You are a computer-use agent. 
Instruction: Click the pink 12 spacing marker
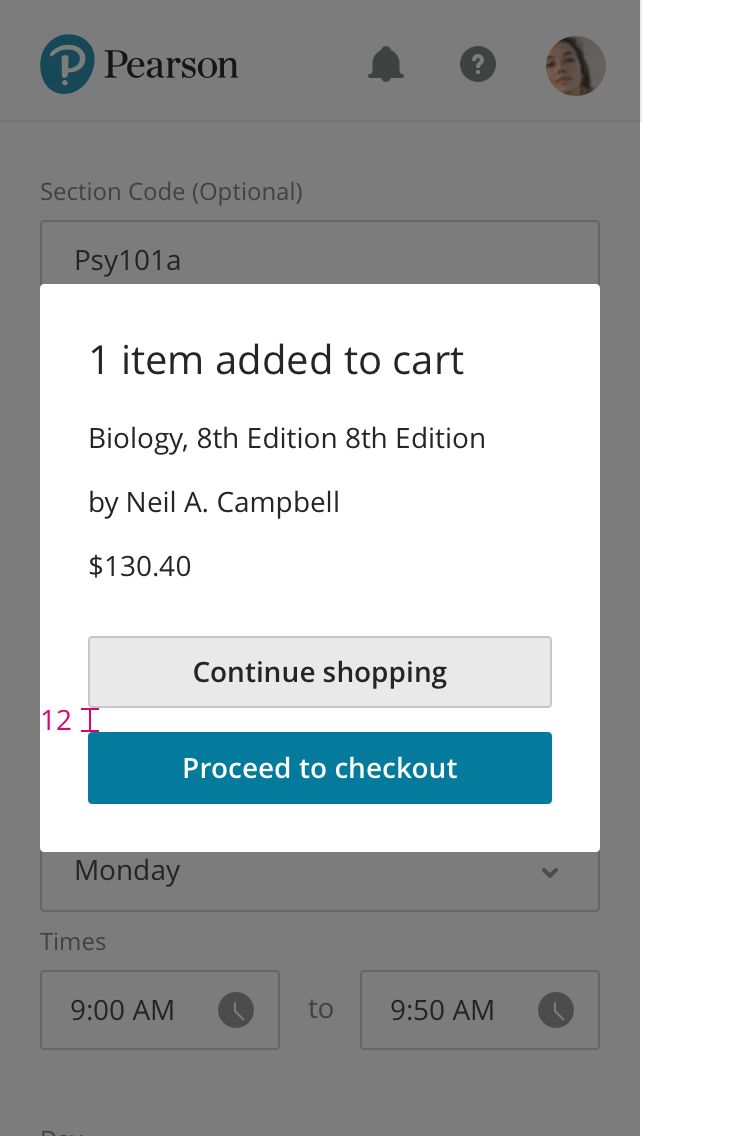(57, 720)
